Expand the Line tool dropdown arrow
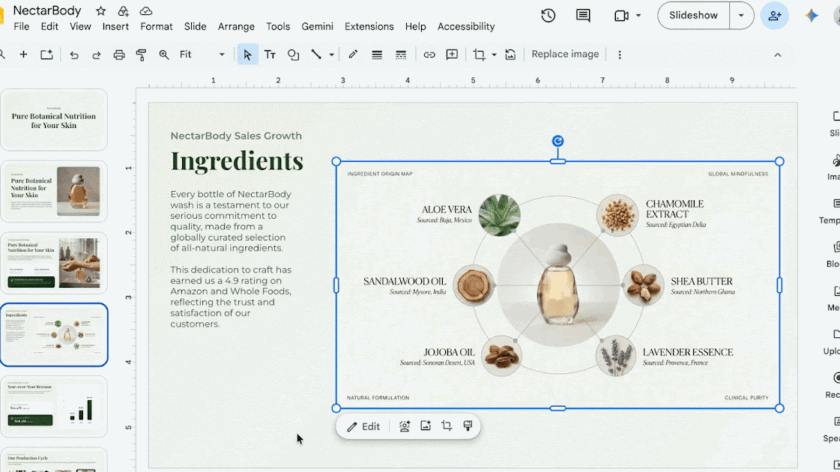Image resolution: width=840 pixels, height=472 pixels. 332,55
